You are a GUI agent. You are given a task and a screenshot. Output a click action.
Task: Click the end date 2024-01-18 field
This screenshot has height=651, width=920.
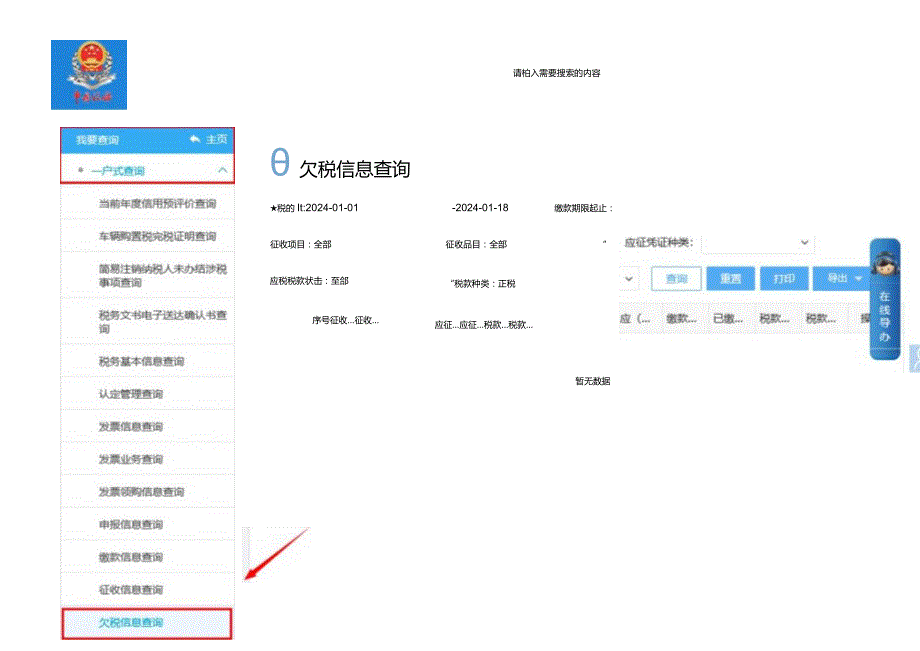tap(480, 208)
